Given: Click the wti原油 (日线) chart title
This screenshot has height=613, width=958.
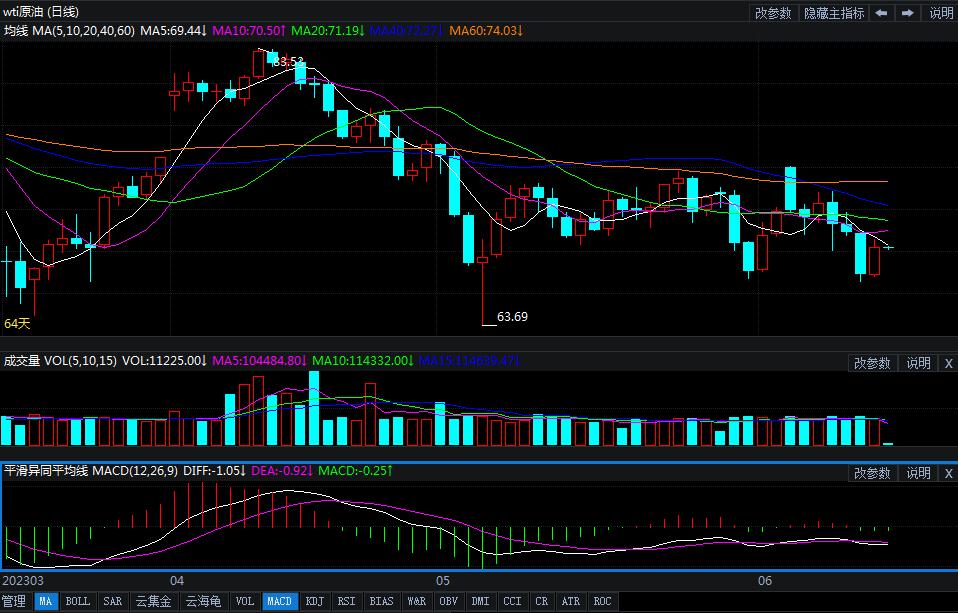Looking at the screenshot, I should 41,12.
